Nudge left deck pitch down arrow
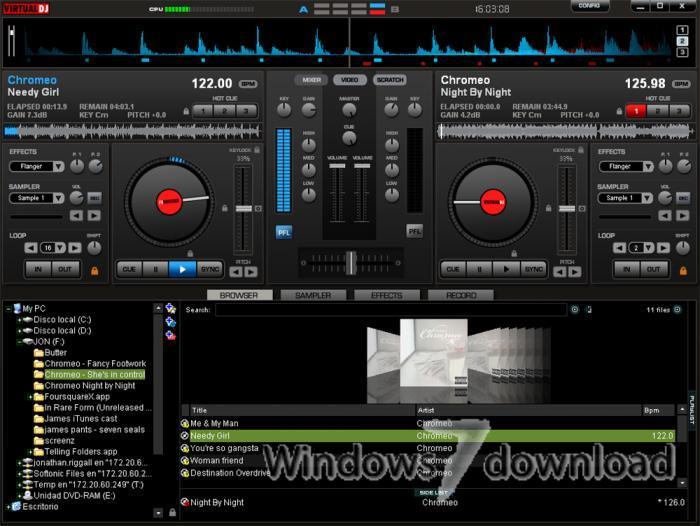Image resolution: width=700 pixels, height=526 pixels. tap(236, 271)
